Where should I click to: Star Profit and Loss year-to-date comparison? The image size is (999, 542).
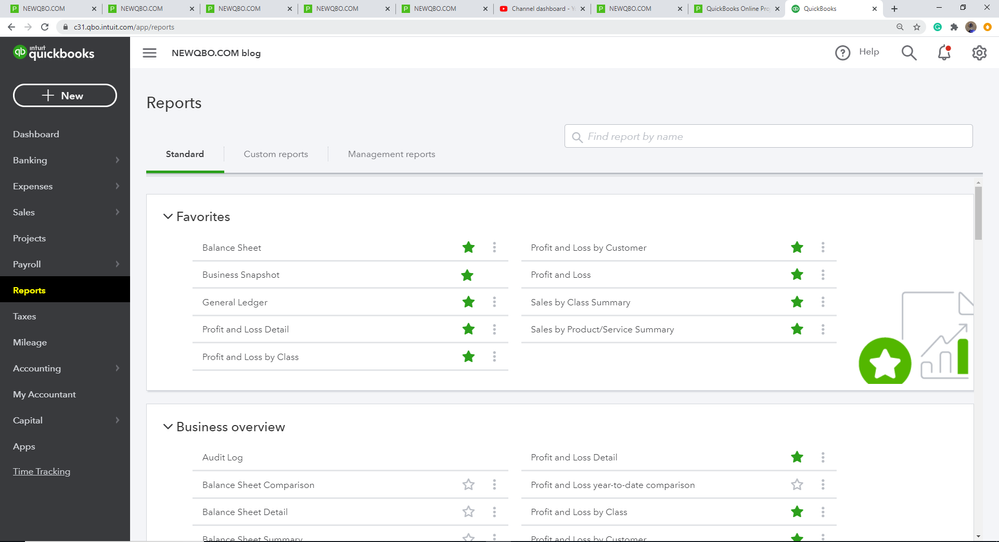point(797,485)
